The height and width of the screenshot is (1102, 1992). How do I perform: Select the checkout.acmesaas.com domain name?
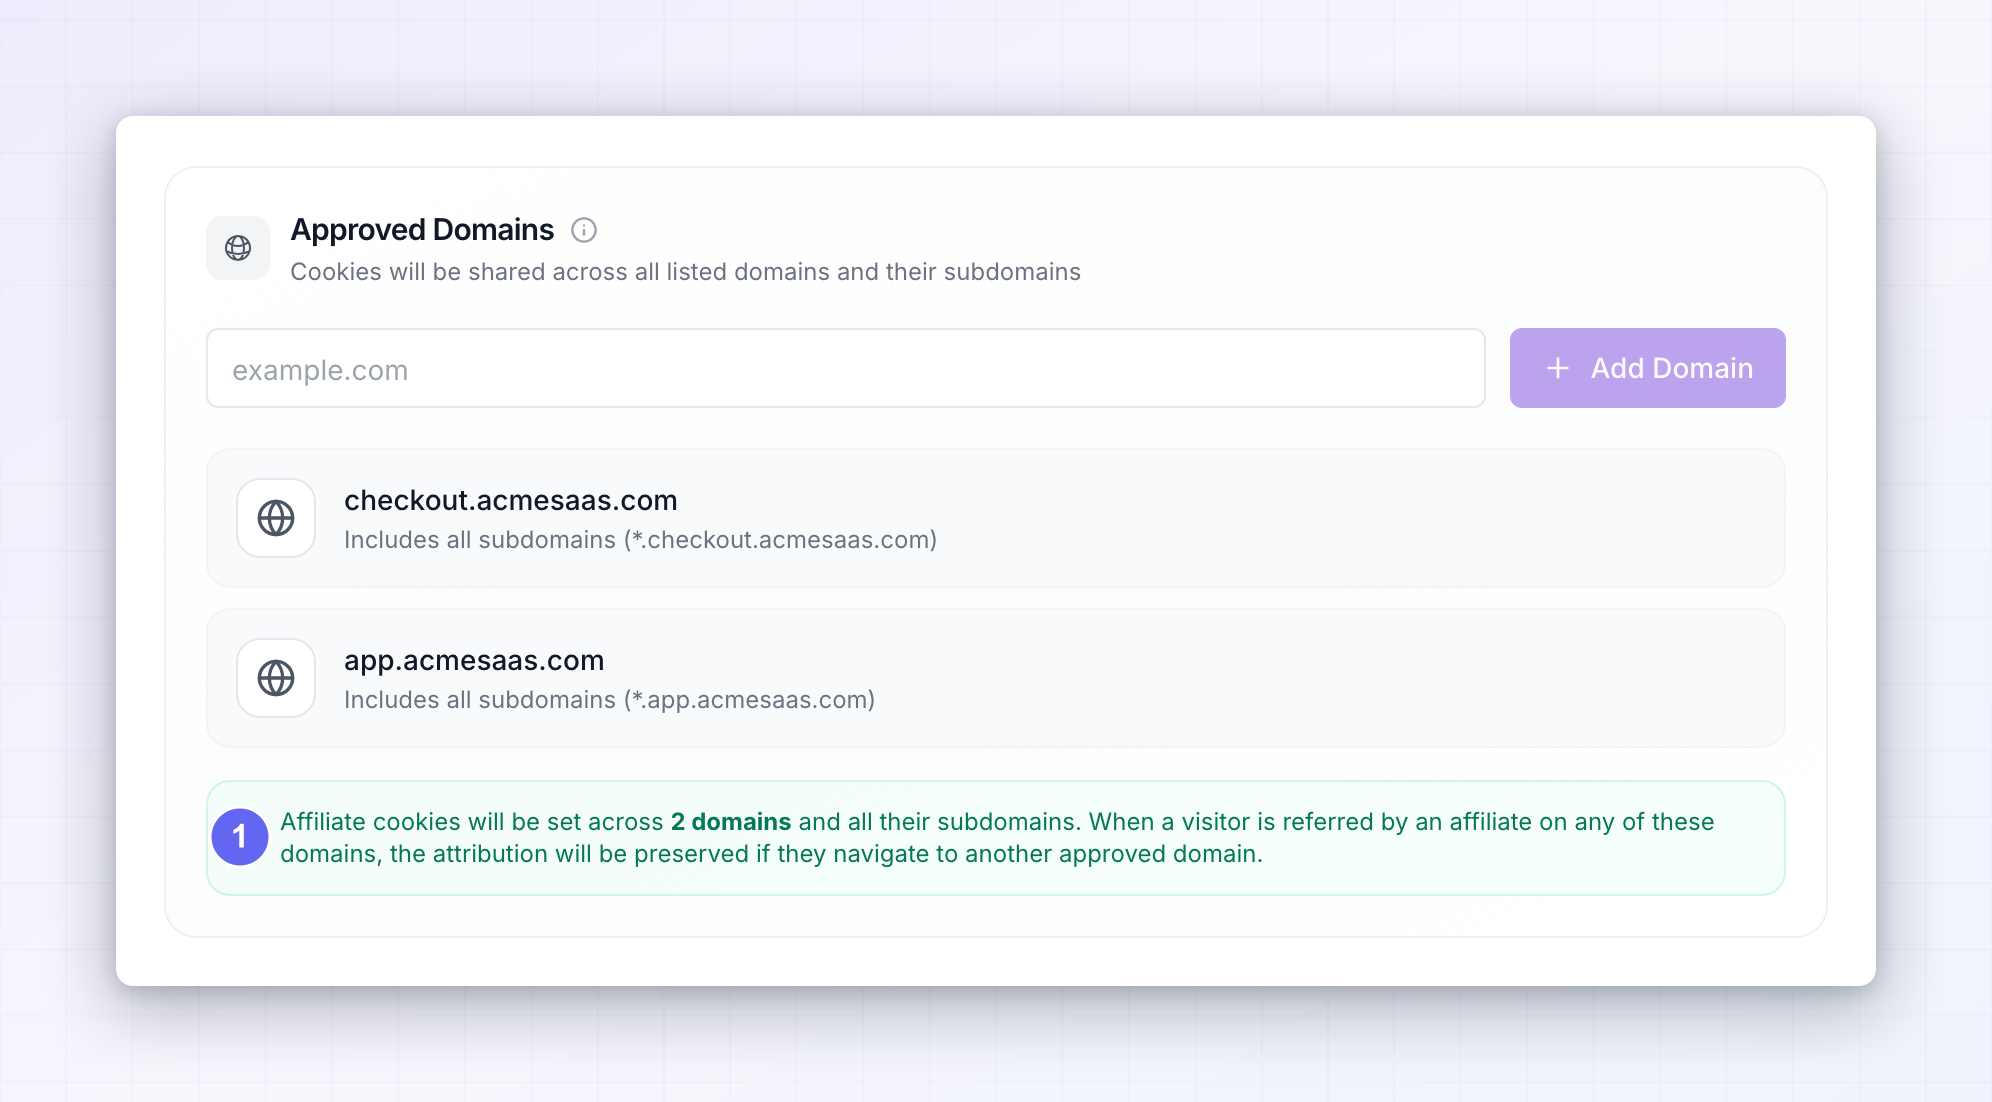pos(511,500)
